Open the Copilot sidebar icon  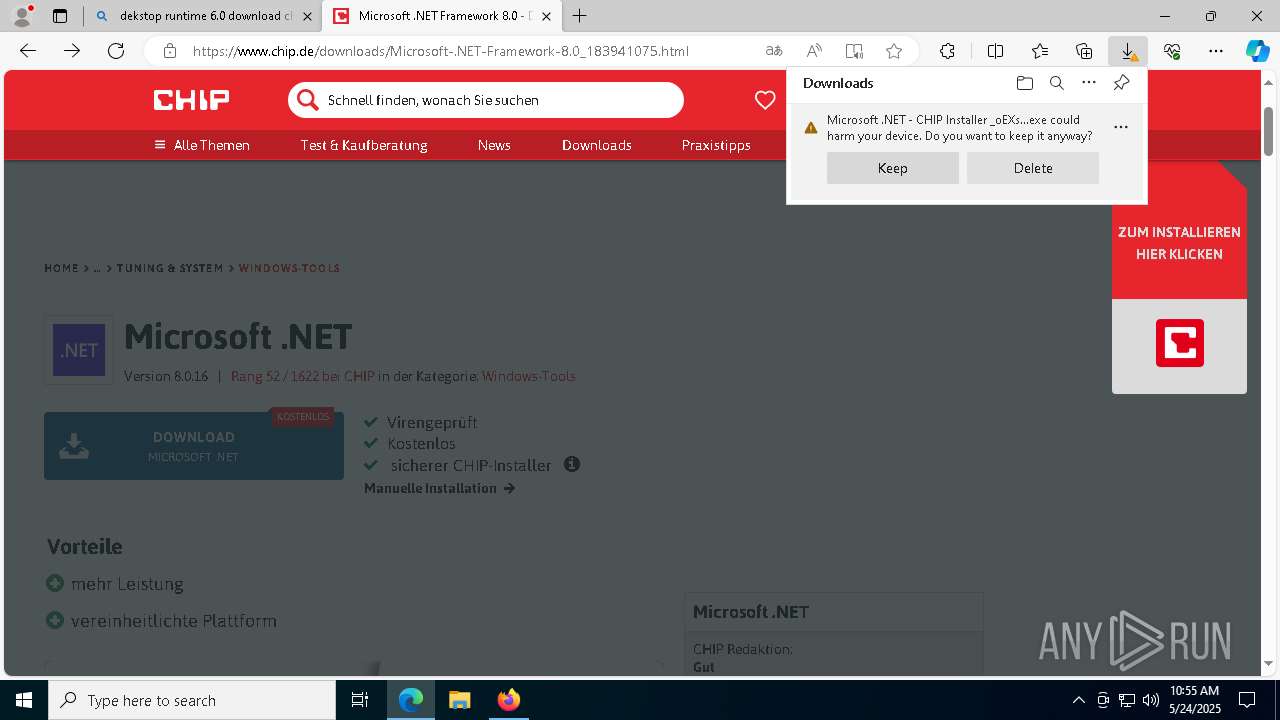(x=1258, y=51)
